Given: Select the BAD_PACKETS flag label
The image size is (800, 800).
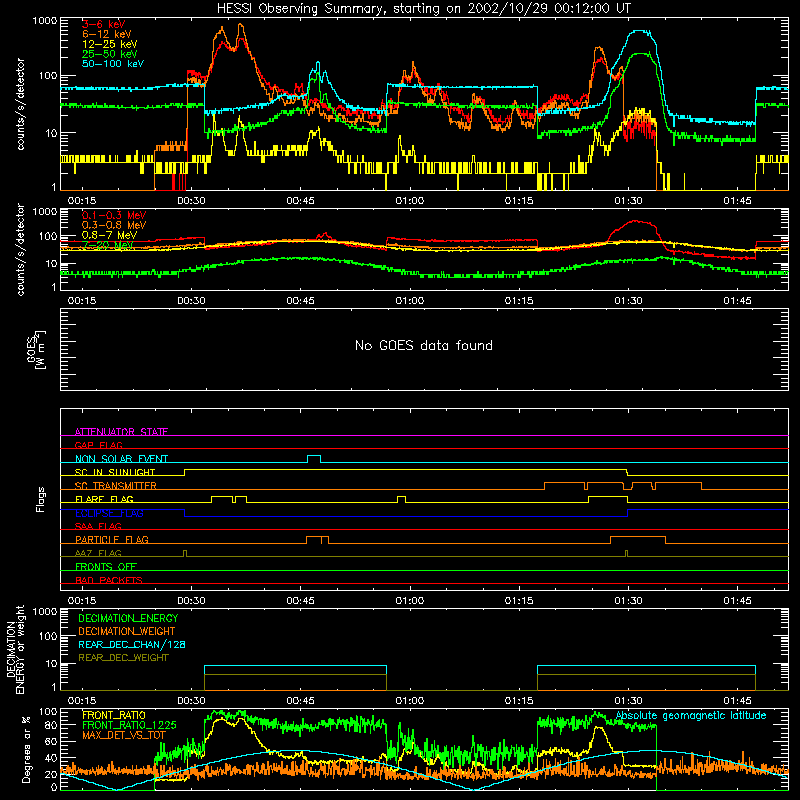Looking at the screenshot, I should tap(109, 580).
